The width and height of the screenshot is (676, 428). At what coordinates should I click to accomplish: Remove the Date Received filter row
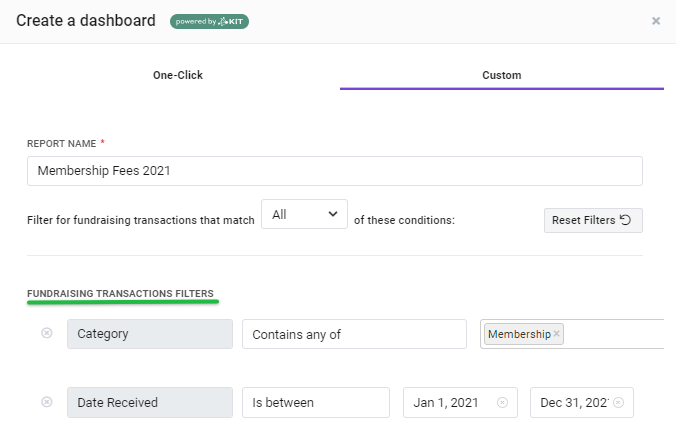tap(47, 402)
